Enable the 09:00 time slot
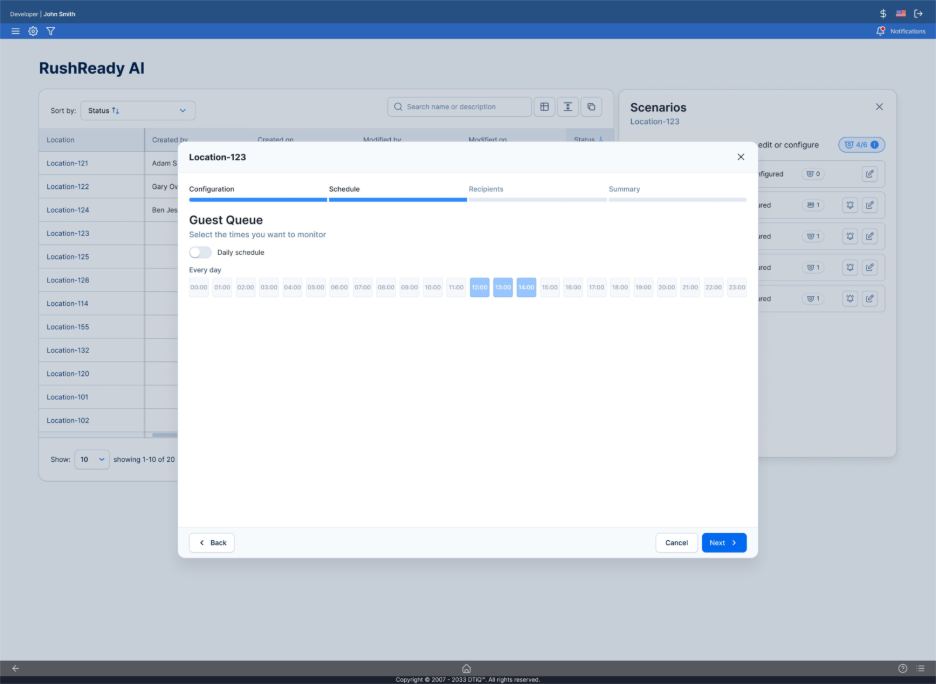Image resolution: width=936 pixels, height=684 pixels. point(410,288)
